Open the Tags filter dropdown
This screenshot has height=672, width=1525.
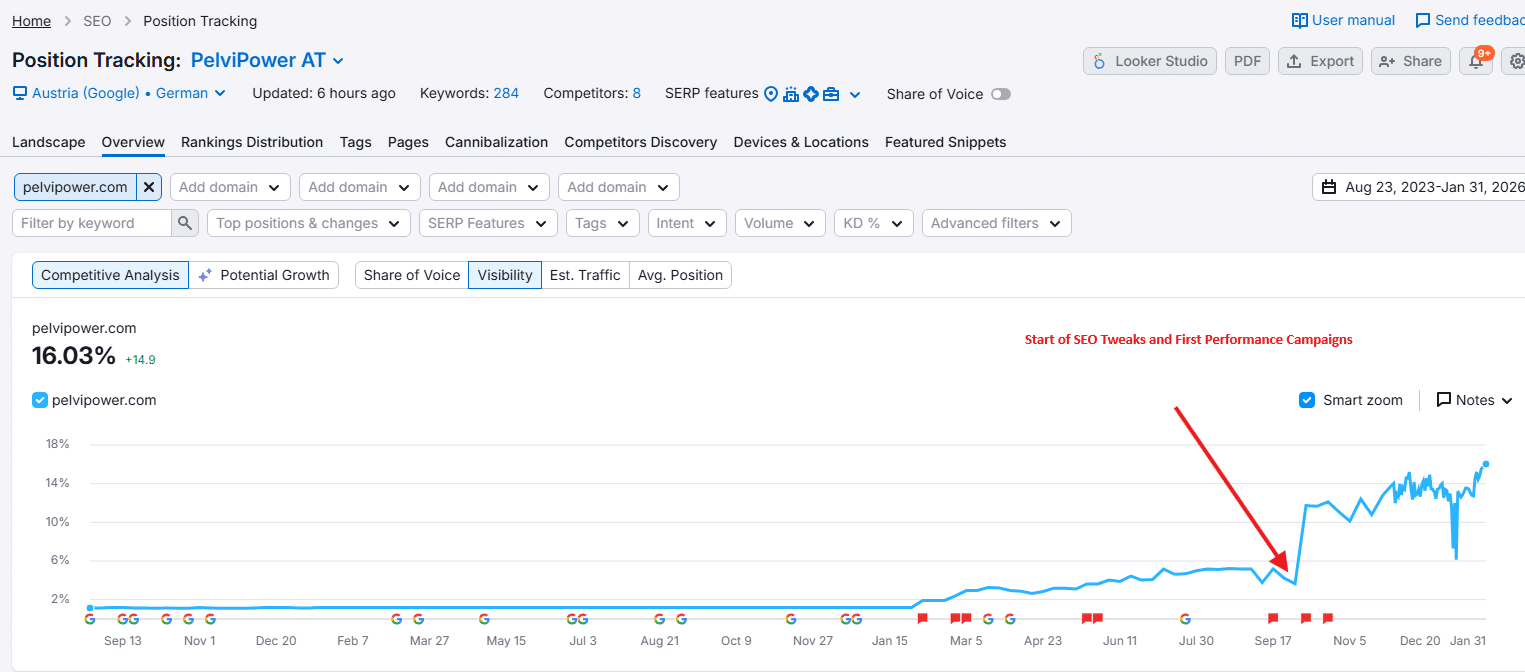click(602, 223)
